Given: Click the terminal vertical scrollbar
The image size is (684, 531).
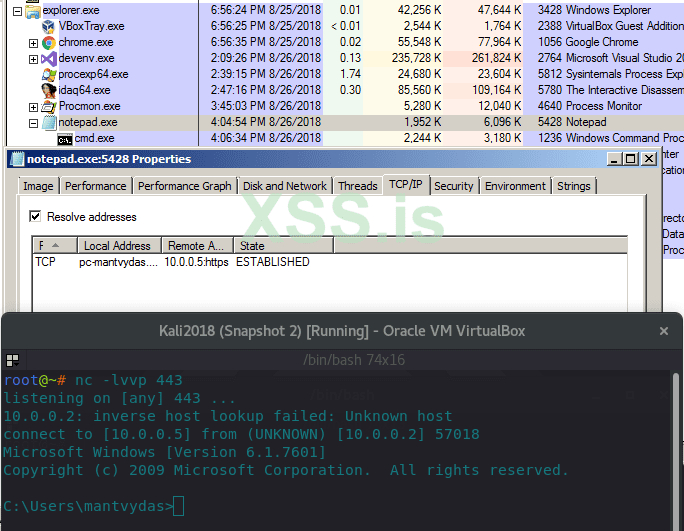Looking at the screenshot, I should (x=675, y=450).
